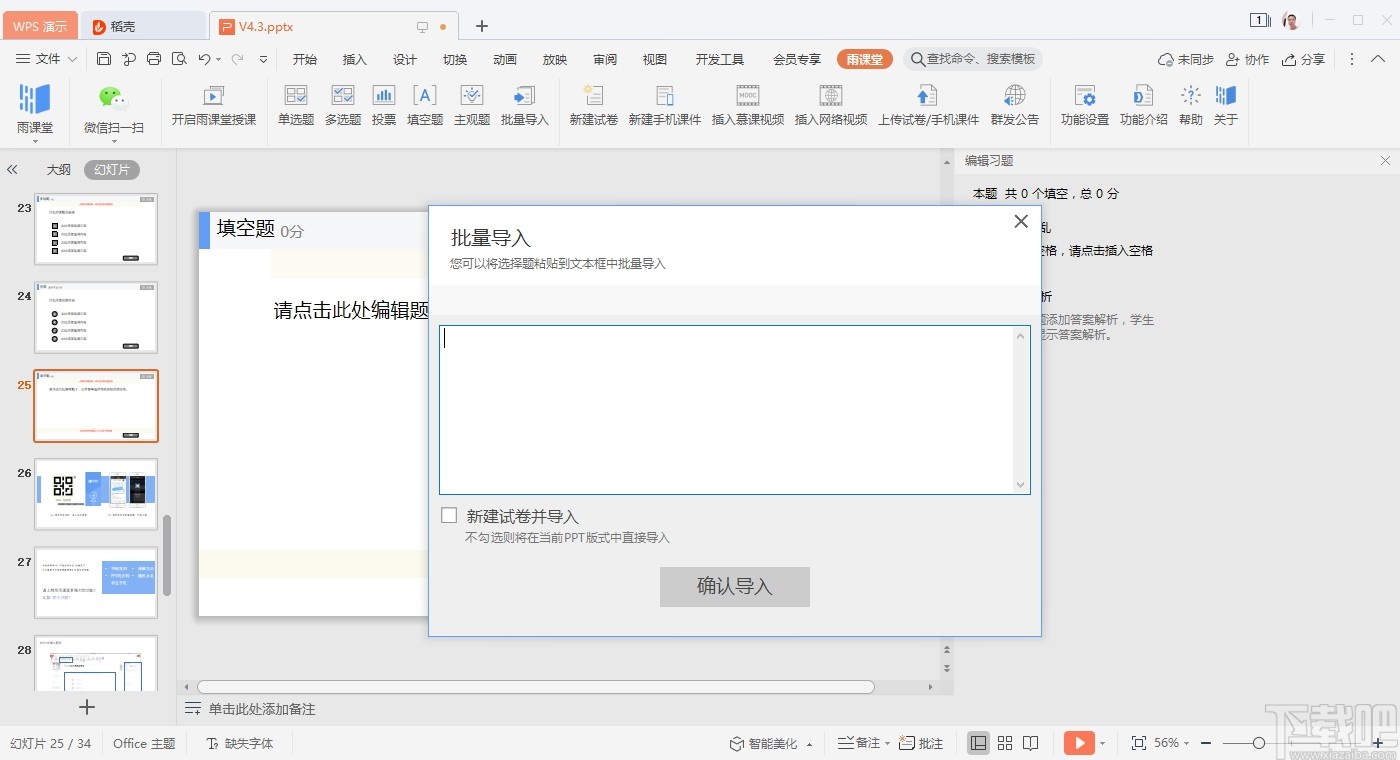
Task: Save the document with the save icon
Action: pyautogui.click(x=104, y=59)
